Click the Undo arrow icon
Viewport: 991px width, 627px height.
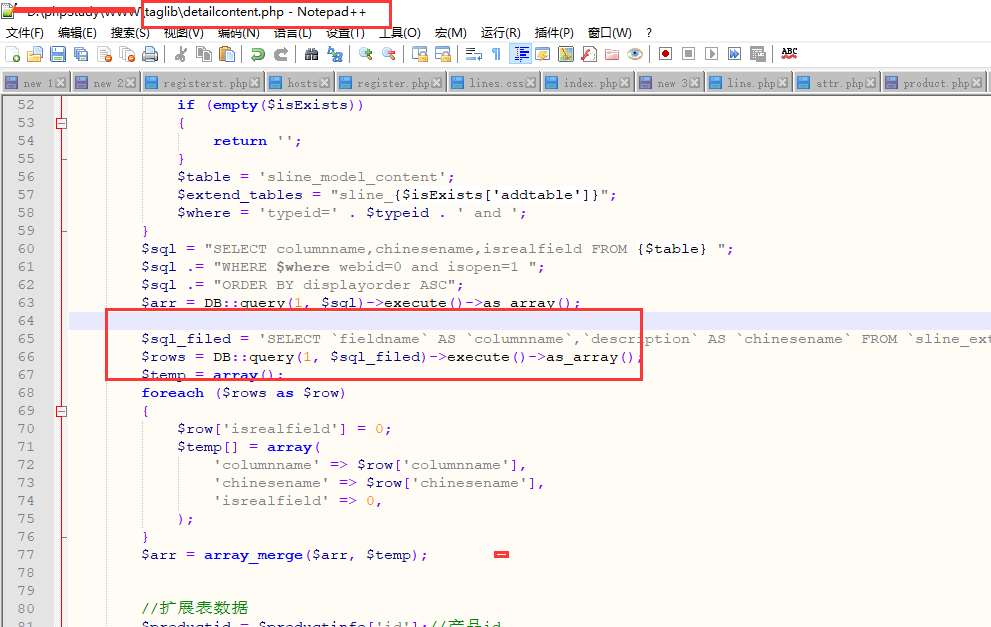tap(258, 54)
